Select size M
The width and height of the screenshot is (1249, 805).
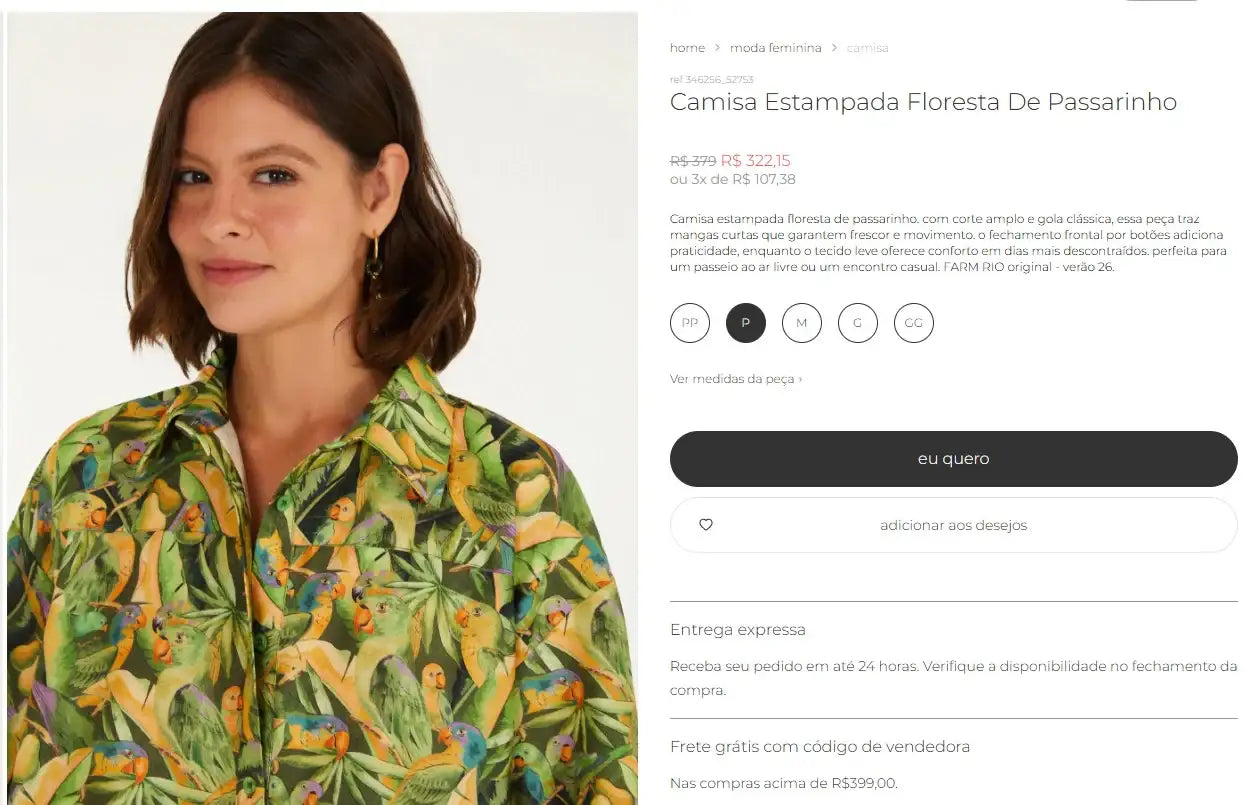[x=801, y=323]
